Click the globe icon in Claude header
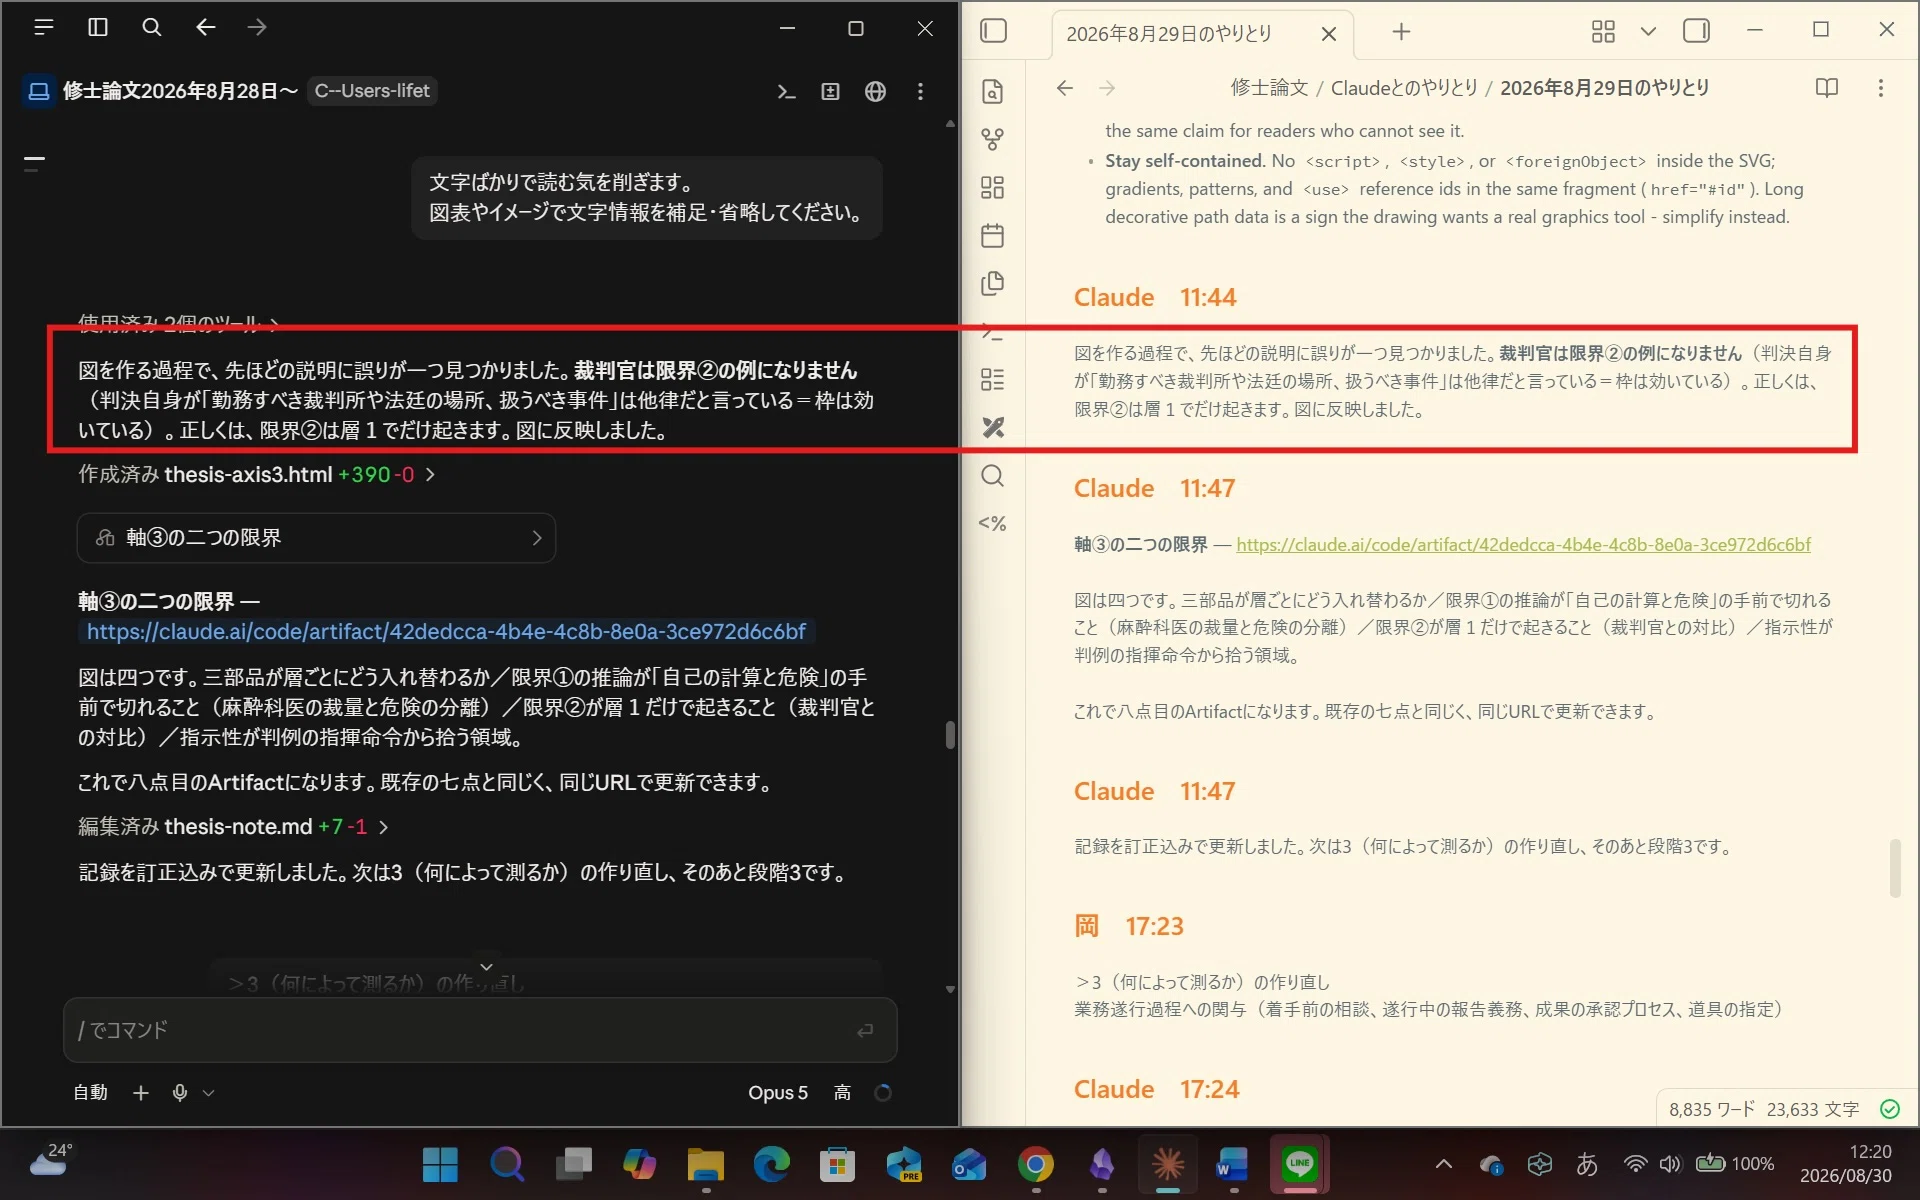The width and height of the screenshot is (1920, 1200). [x=875, y=91]
